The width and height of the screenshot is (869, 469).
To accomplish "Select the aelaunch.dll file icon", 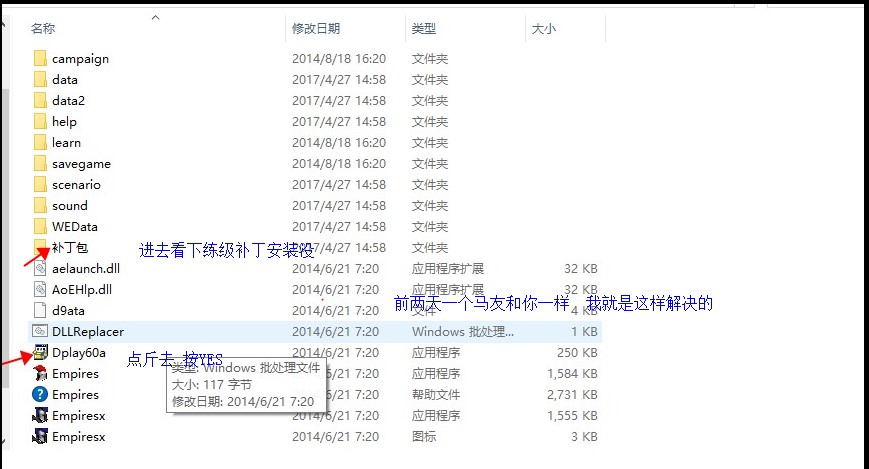I will pos(40,268).
